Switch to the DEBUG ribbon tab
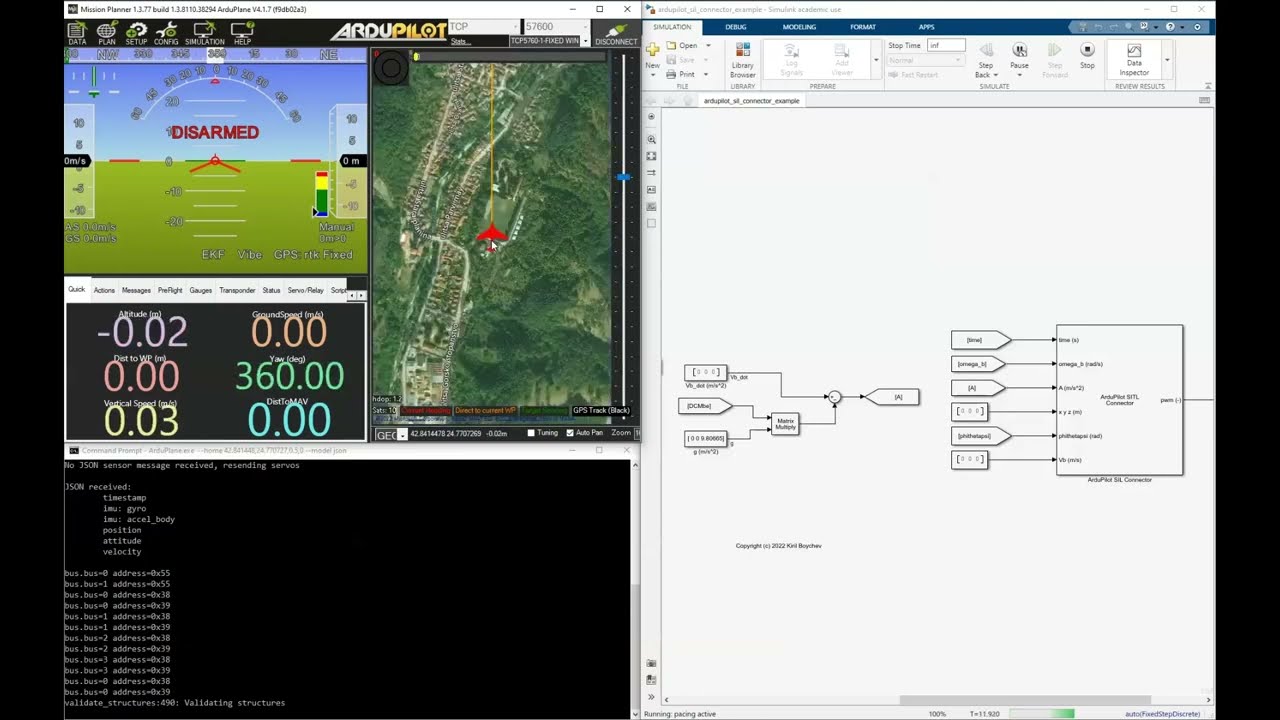Viewport: 1280px width, 720px height. click(x=736, y=27)
